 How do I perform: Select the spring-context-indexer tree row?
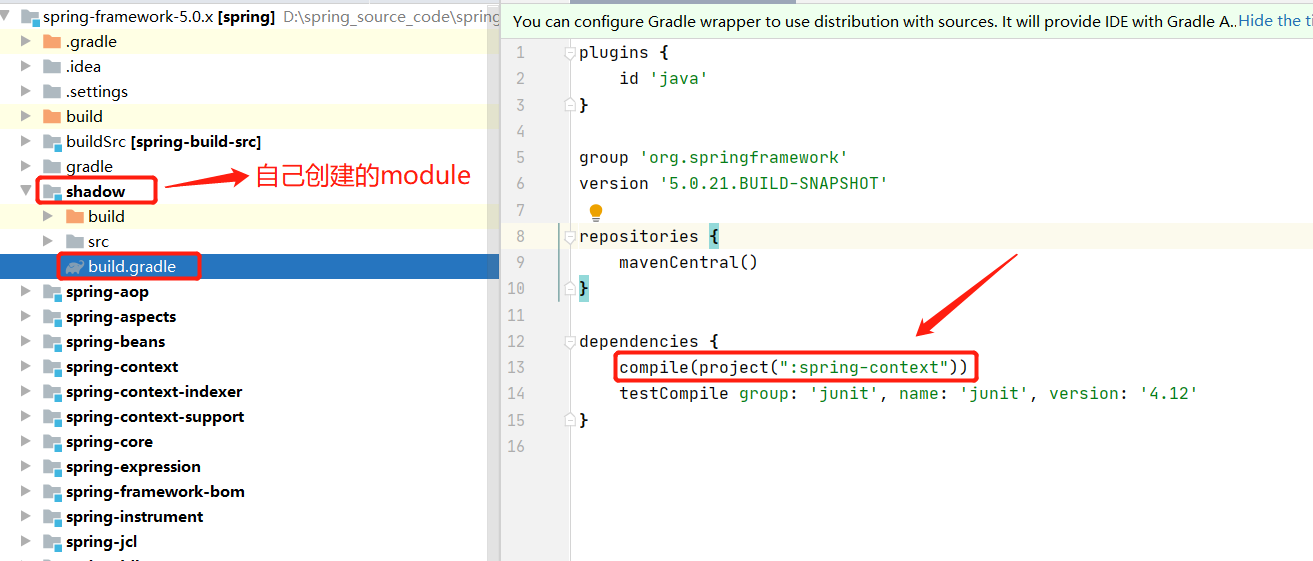(249, 392)
